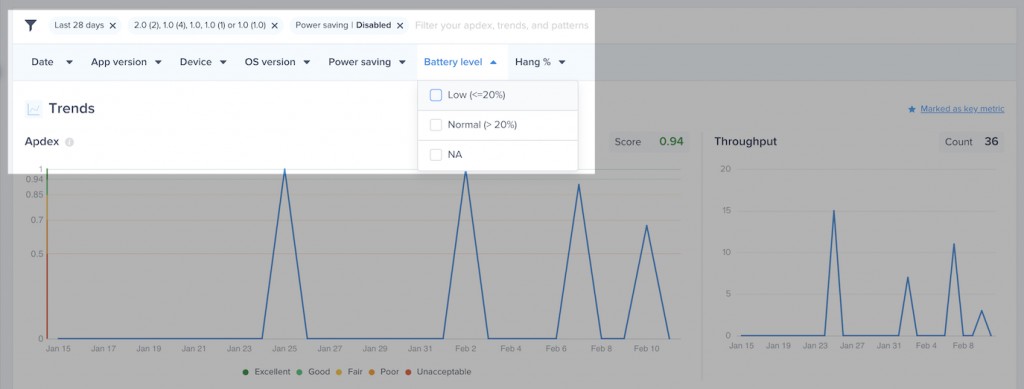
Task: Click the Apdex peak at Feb 7
Action: (579, 185)
